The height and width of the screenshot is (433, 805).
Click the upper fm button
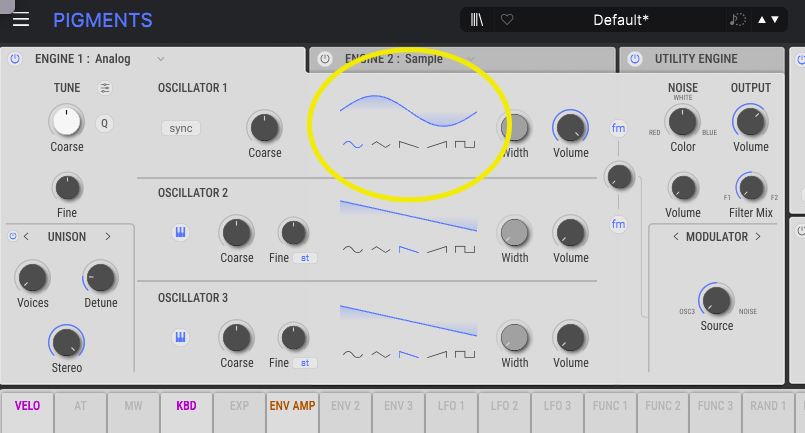pyautogui.click(x=619, y=128)
